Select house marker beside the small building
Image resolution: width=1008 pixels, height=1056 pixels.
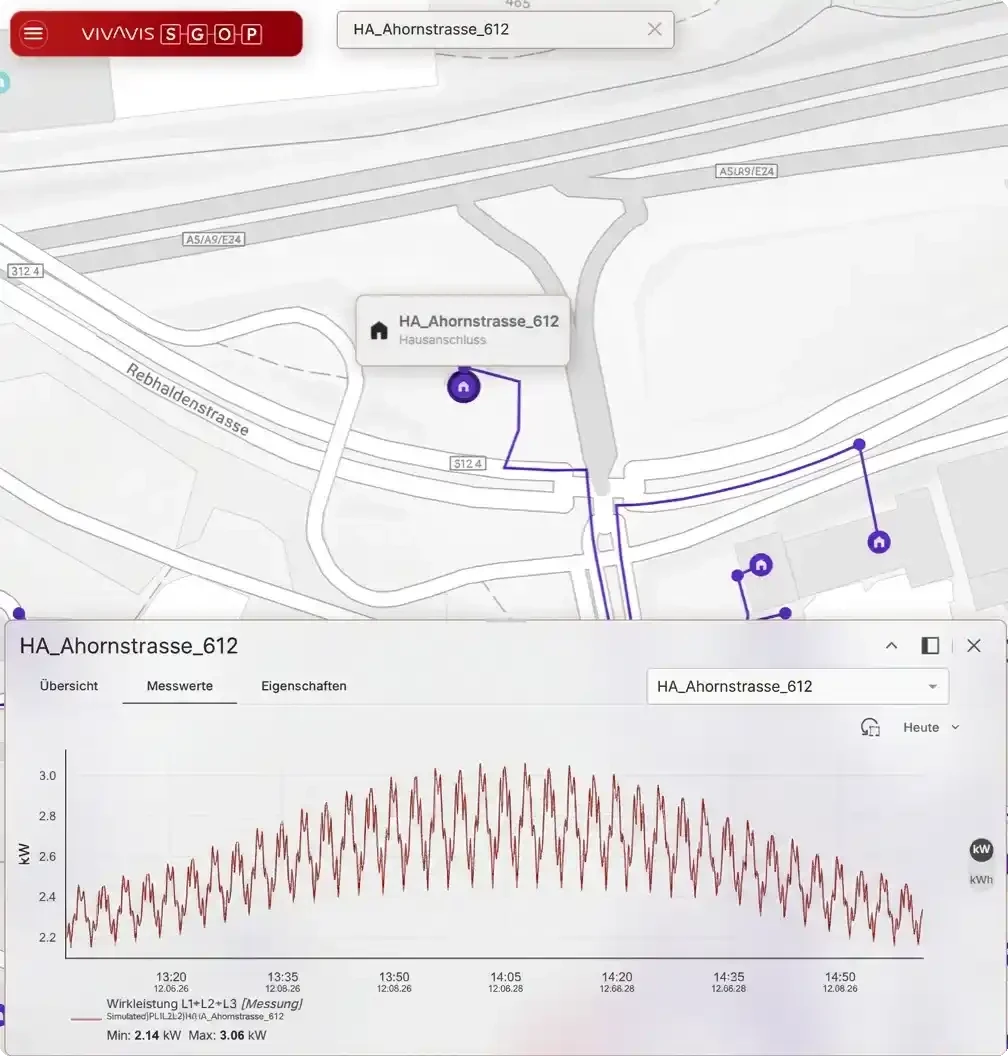[761, 564]
